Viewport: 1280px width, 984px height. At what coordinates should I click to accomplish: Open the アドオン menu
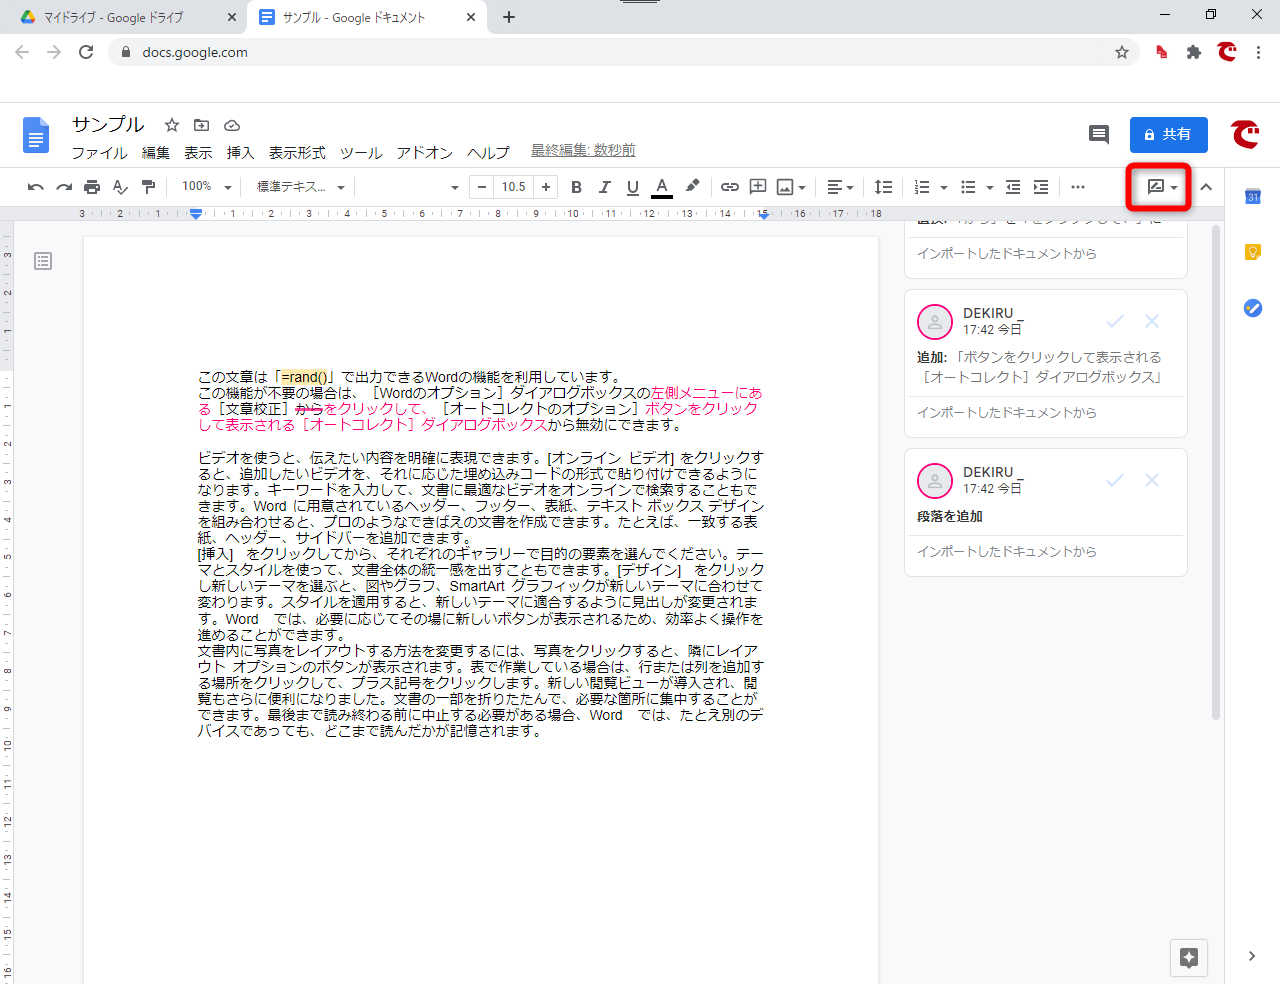click(424, 153)
